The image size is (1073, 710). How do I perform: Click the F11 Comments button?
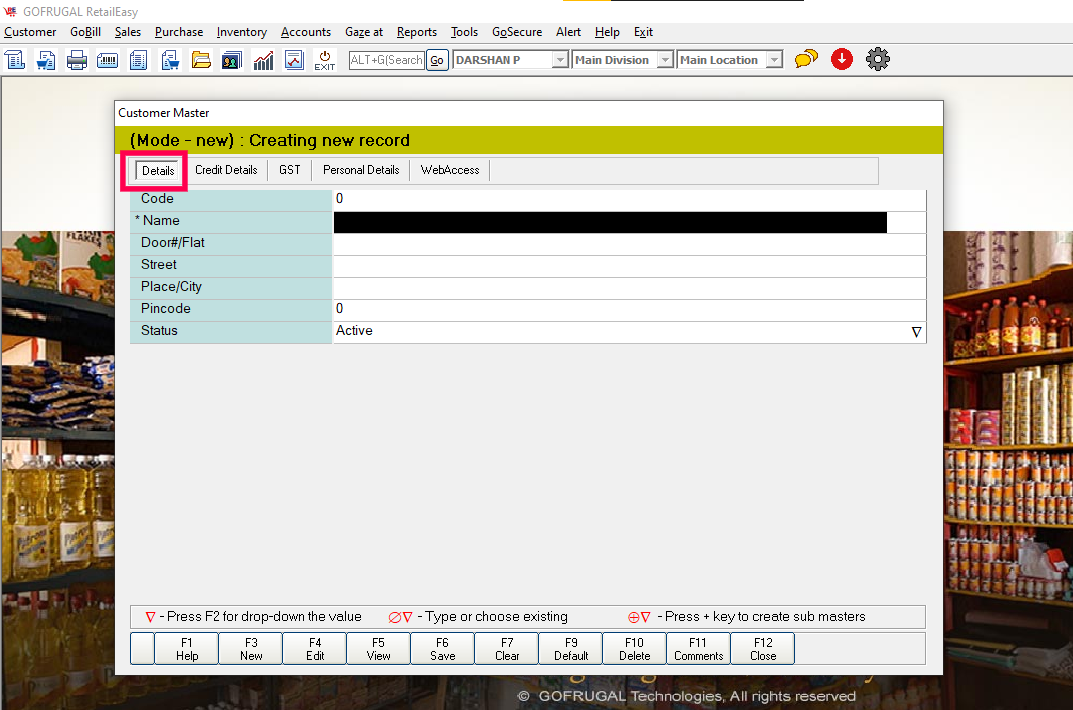pos(699,648)
